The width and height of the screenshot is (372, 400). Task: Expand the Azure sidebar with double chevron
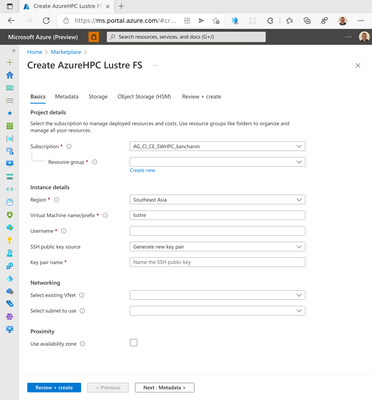pos(14,51)
